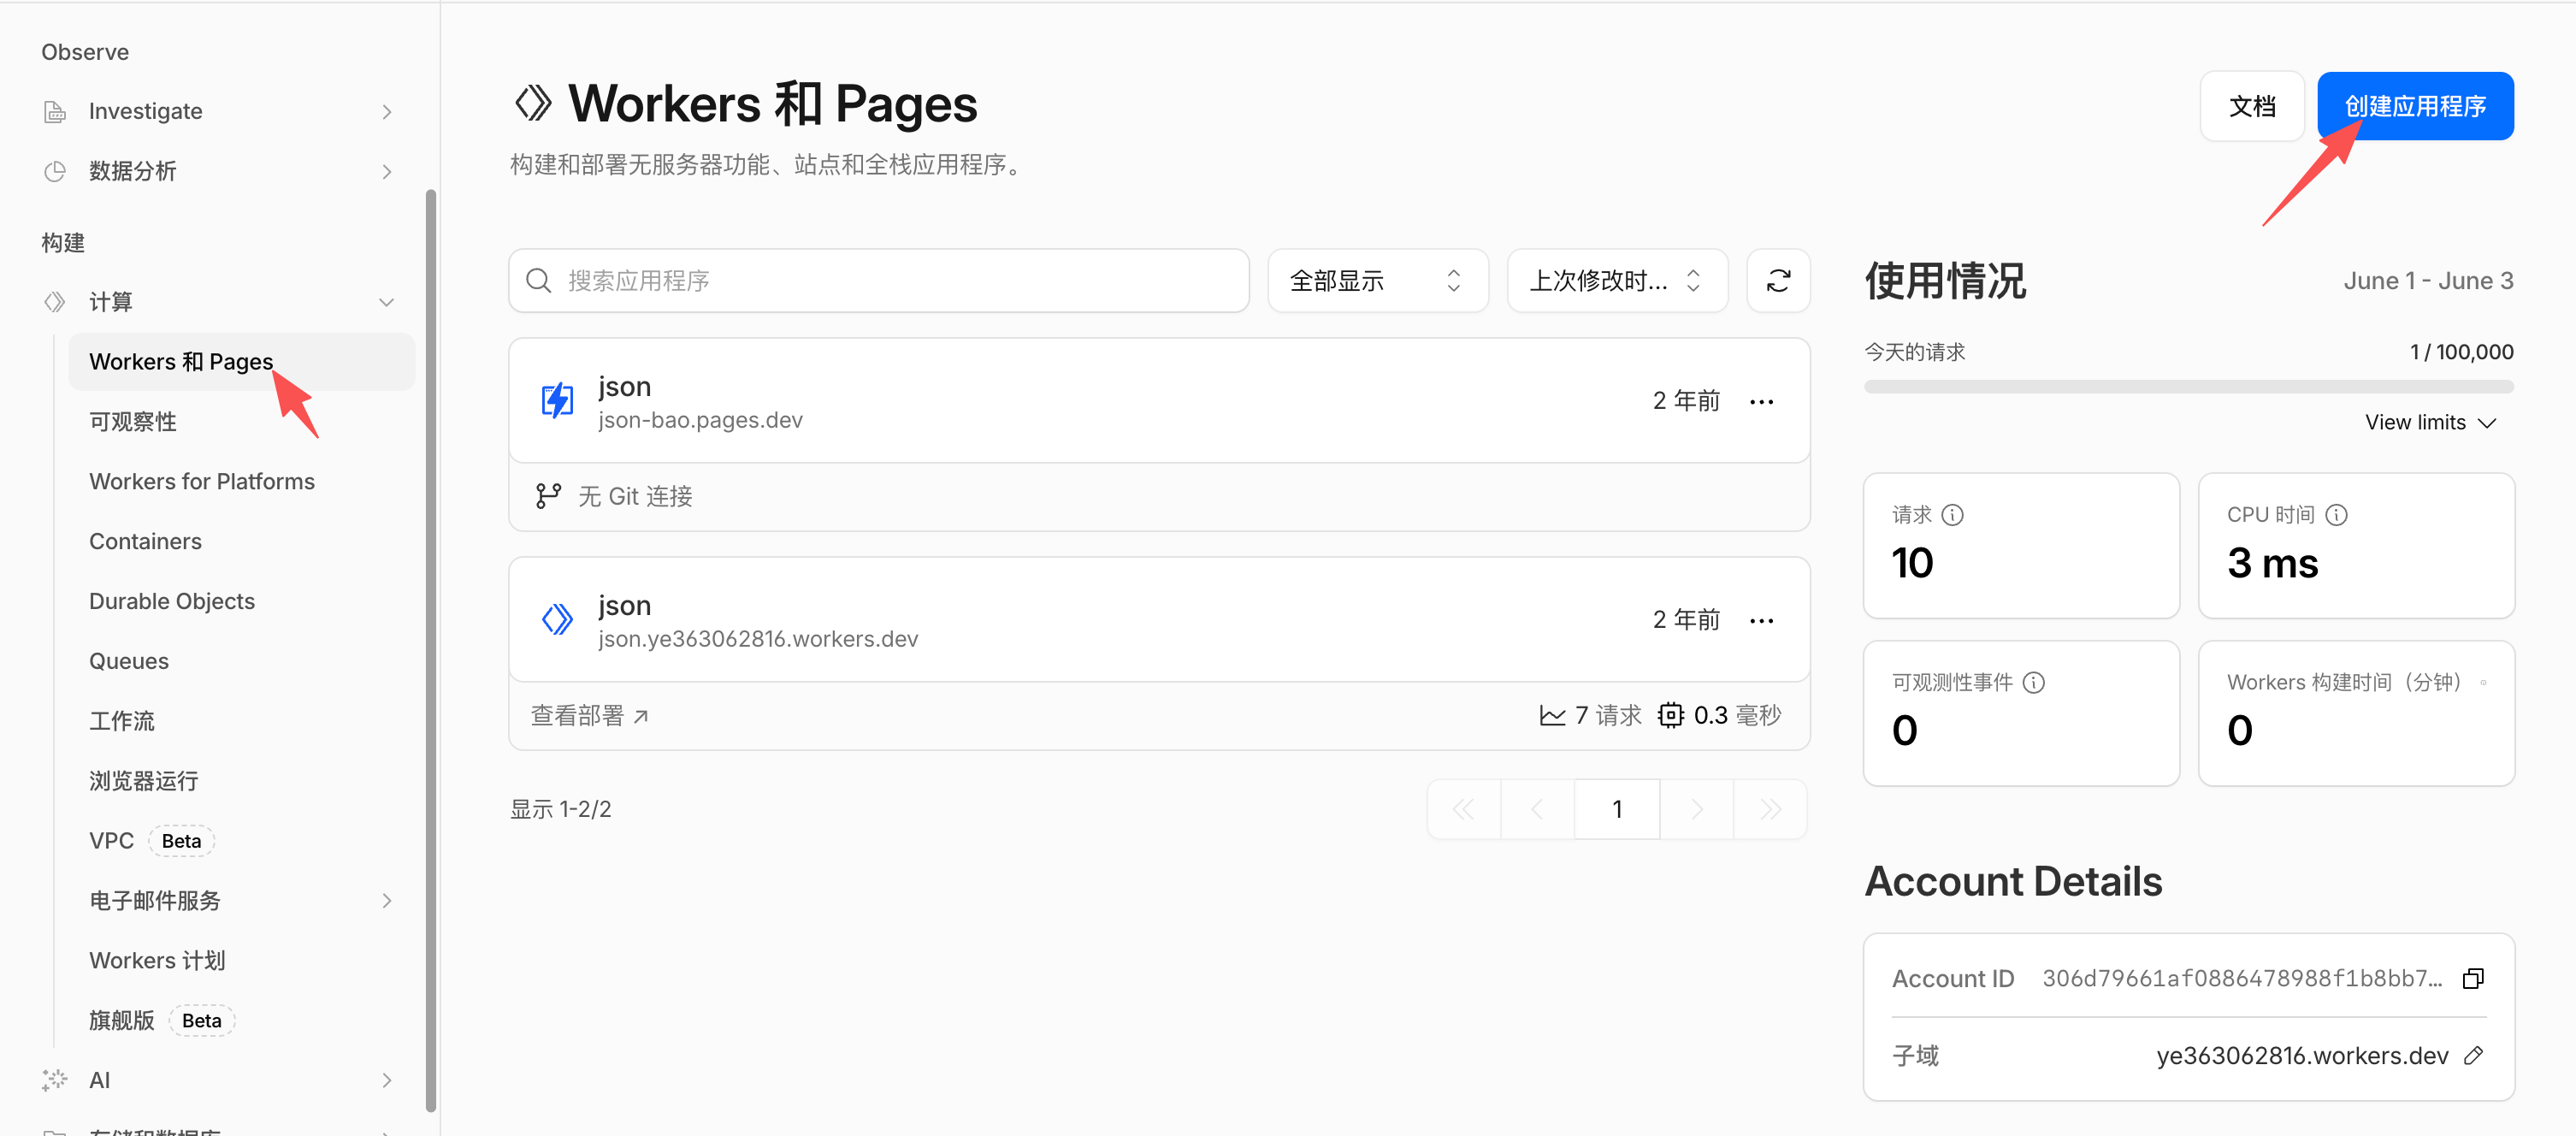2576x1136 pixels.
Task: Click the Workers icon for json.ye363062816
Action: (557, 619)
